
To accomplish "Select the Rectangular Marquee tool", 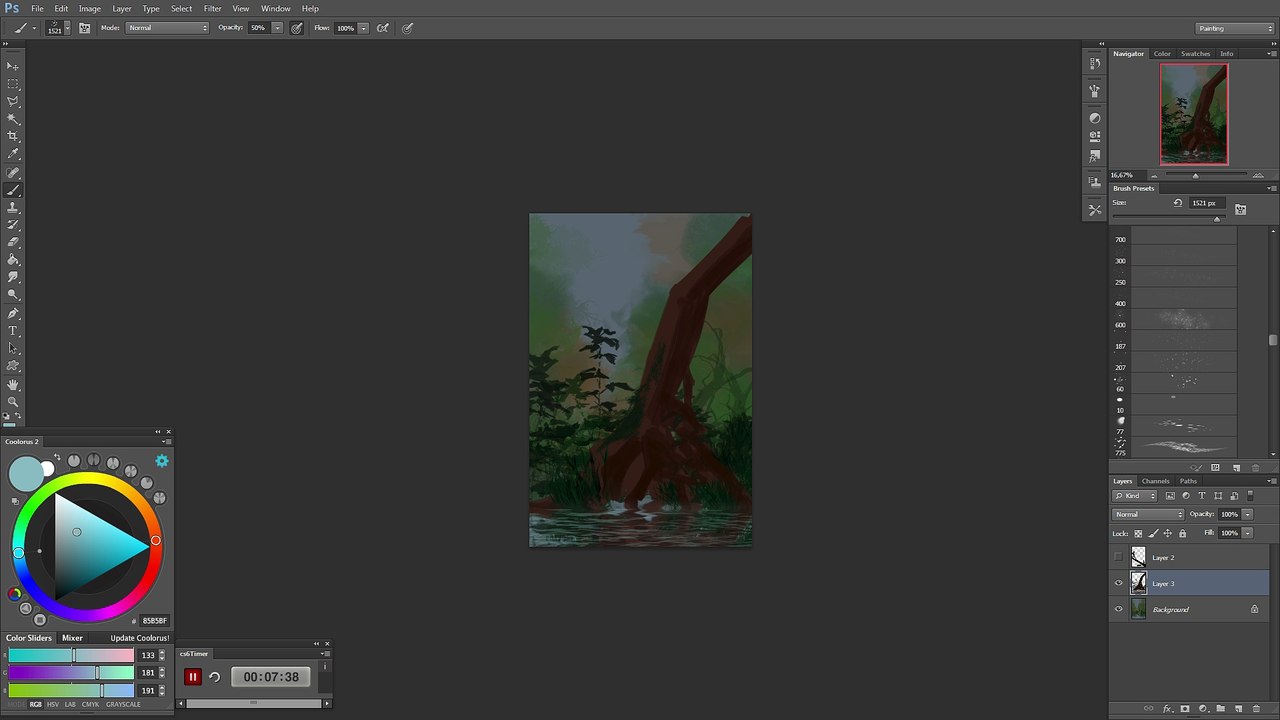I will [13, 83].
